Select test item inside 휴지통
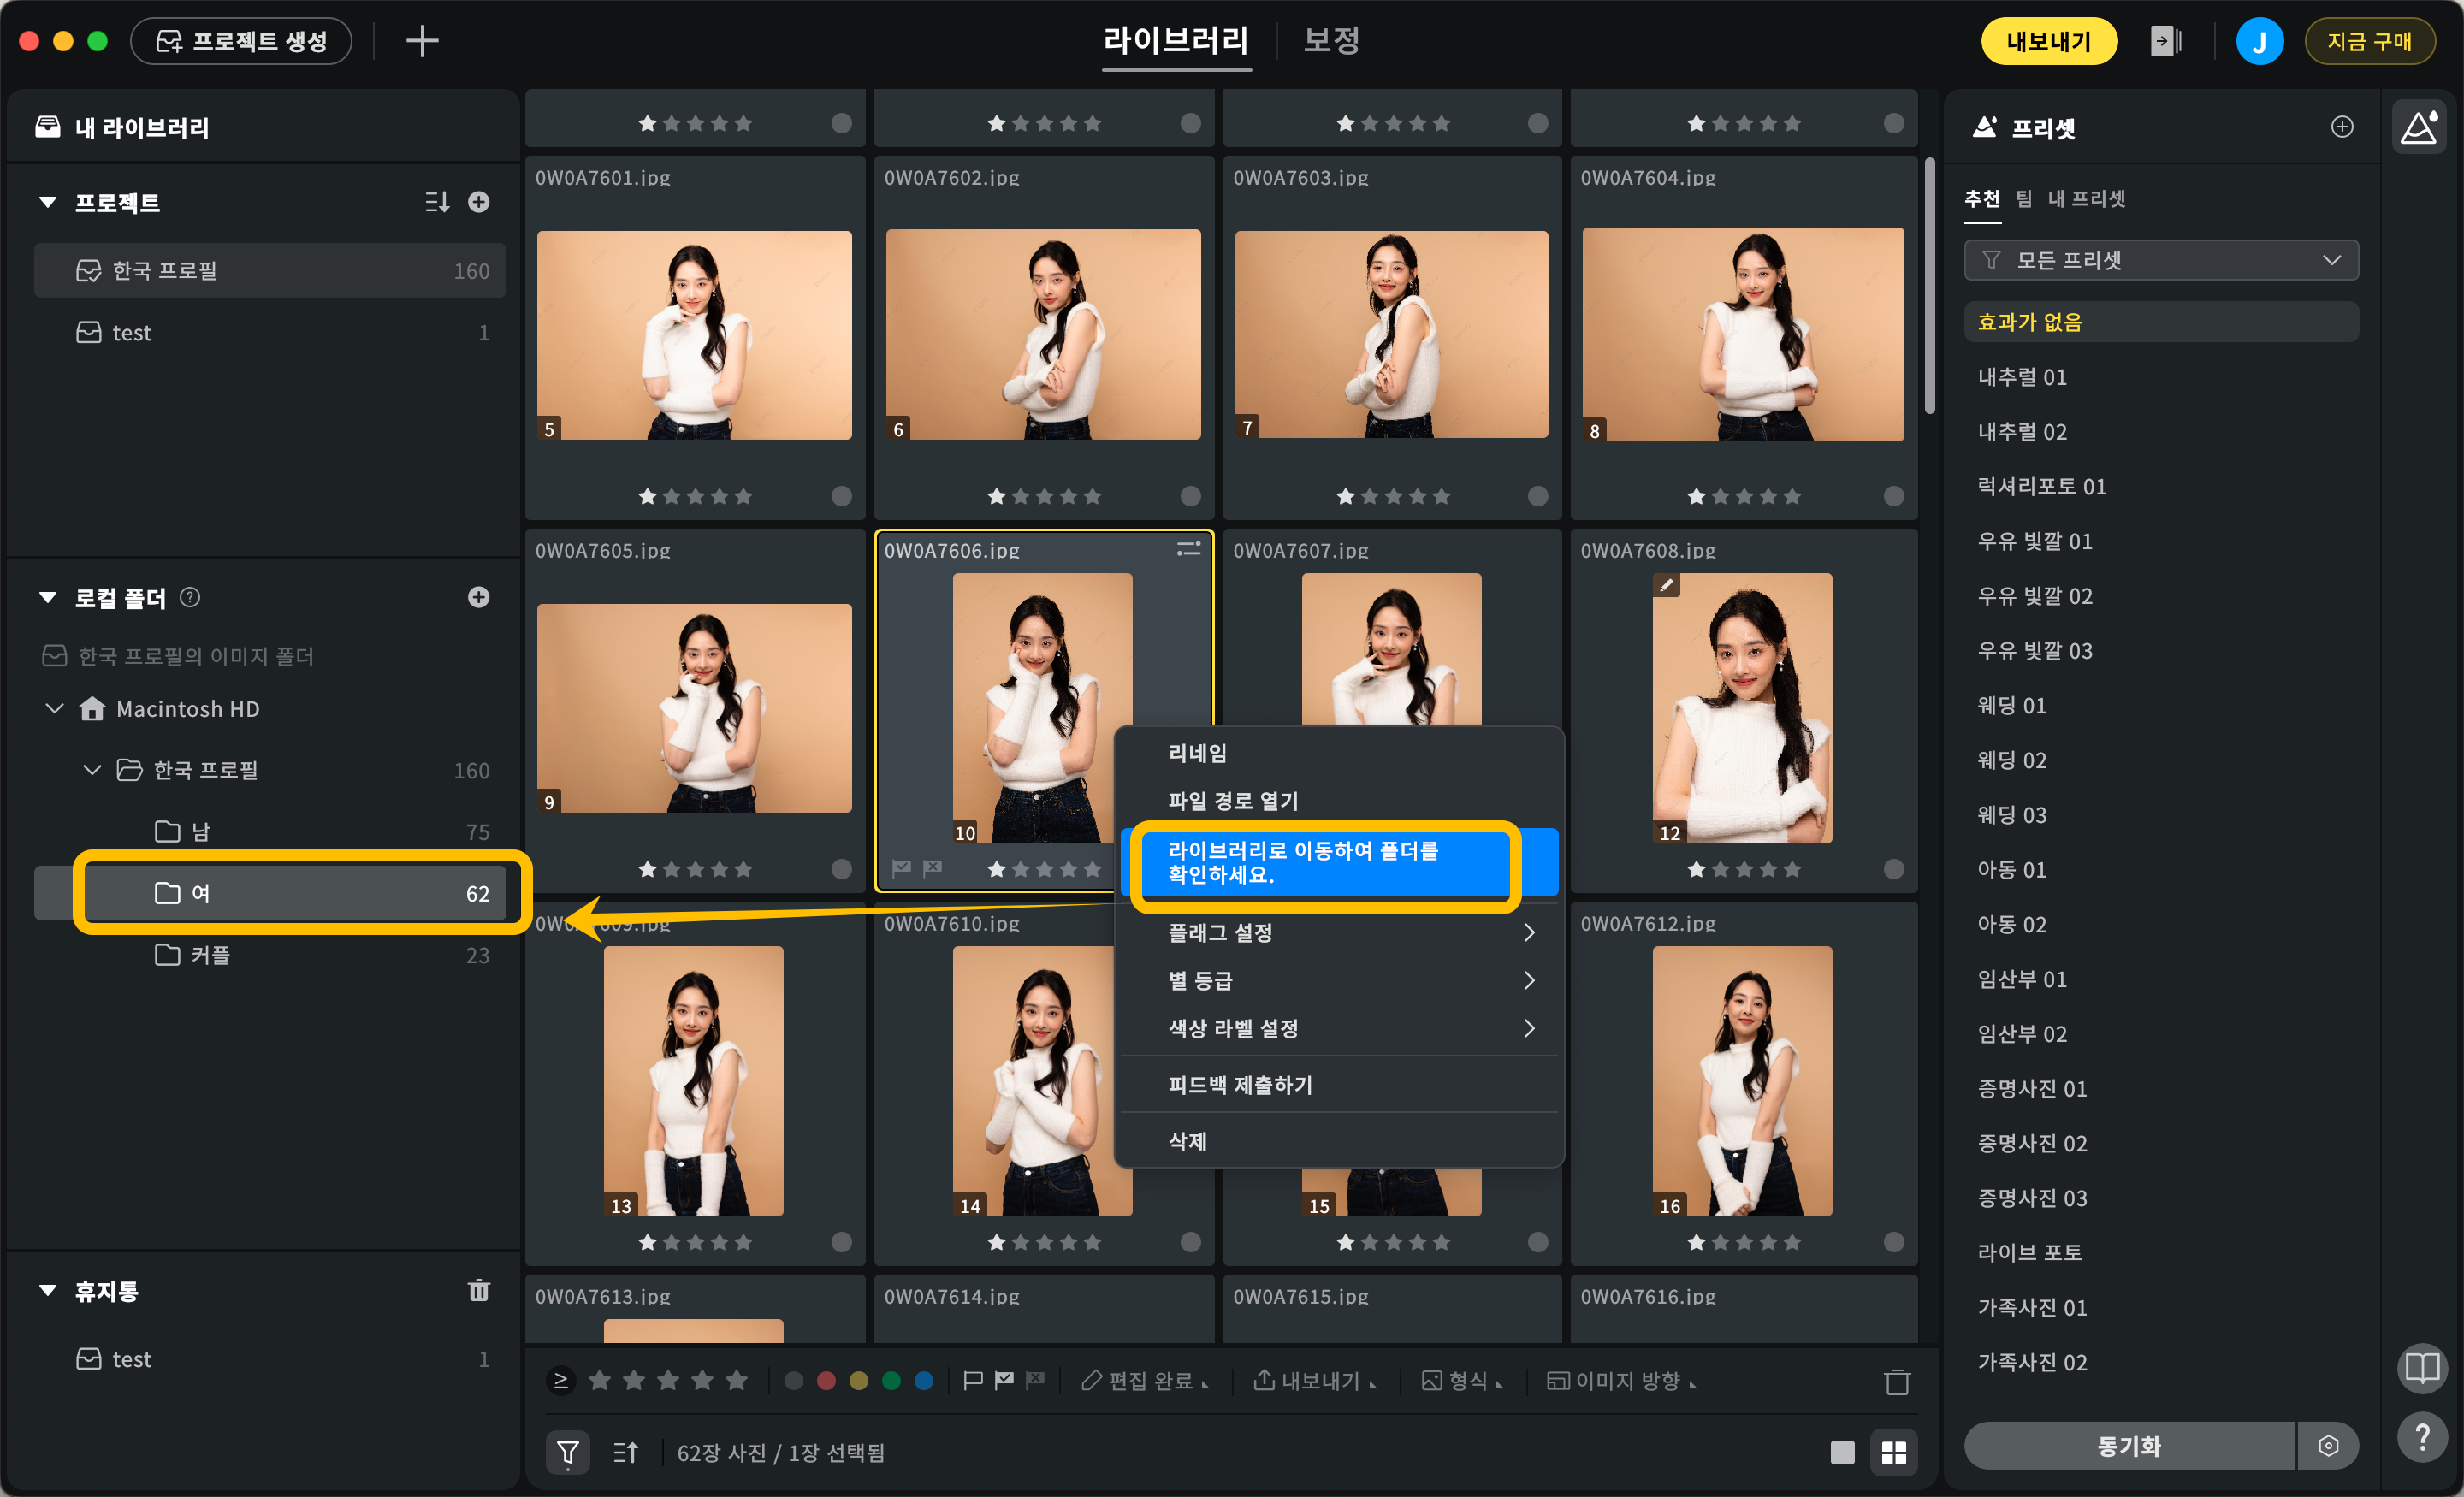2464x1497 pixels. pos(270,1358)
